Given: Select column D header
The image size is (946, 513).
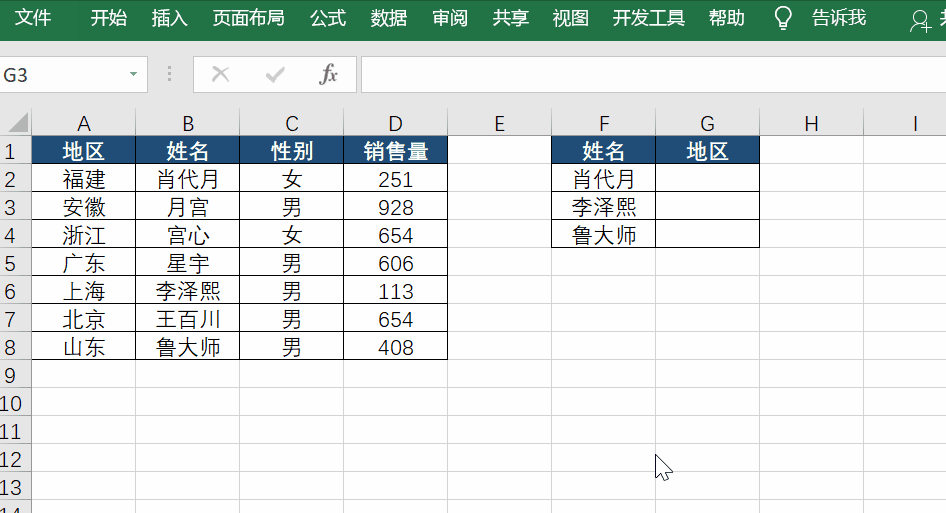Looking at the screenshot, I should click(395, 123).
